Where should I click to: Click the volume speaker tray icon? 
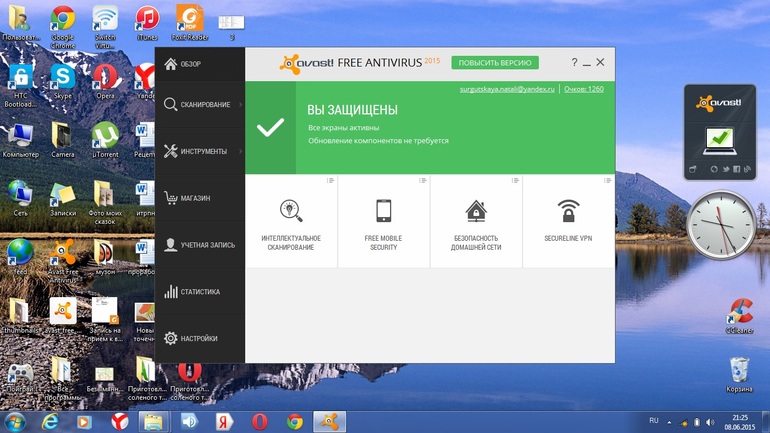pyautogui.click(x=710, y=422)
